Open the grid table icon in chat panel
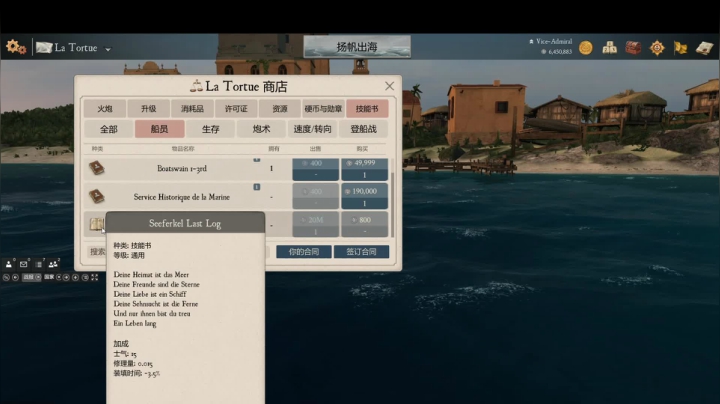Screen dimensions: 720x404 [x=39, y=264]
